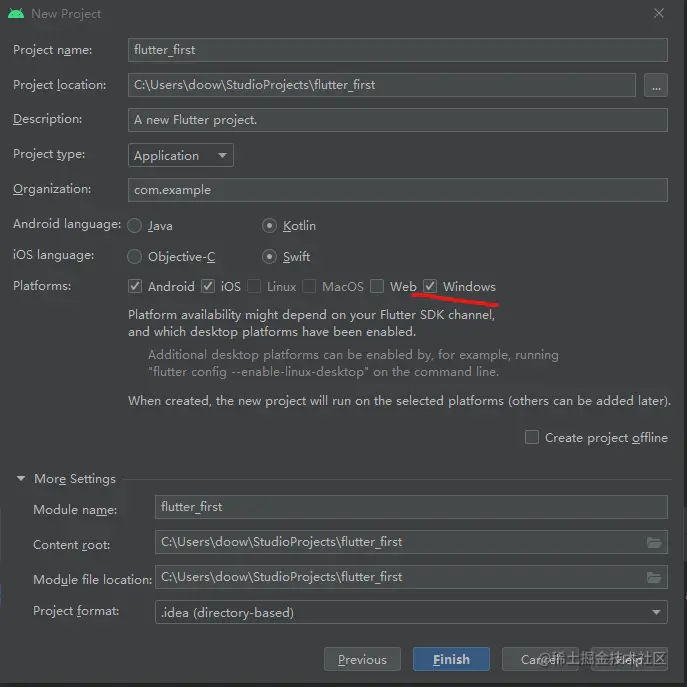Focus the Module file location field

[x=411, y=577]
